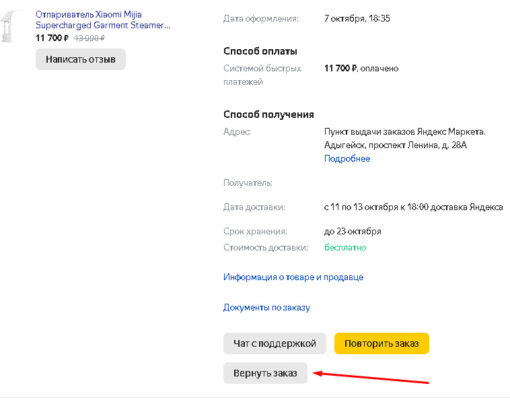Click the order date 7 октября, 18:35
The width and height of the screenshot is (510, 400).
point(357,18)
